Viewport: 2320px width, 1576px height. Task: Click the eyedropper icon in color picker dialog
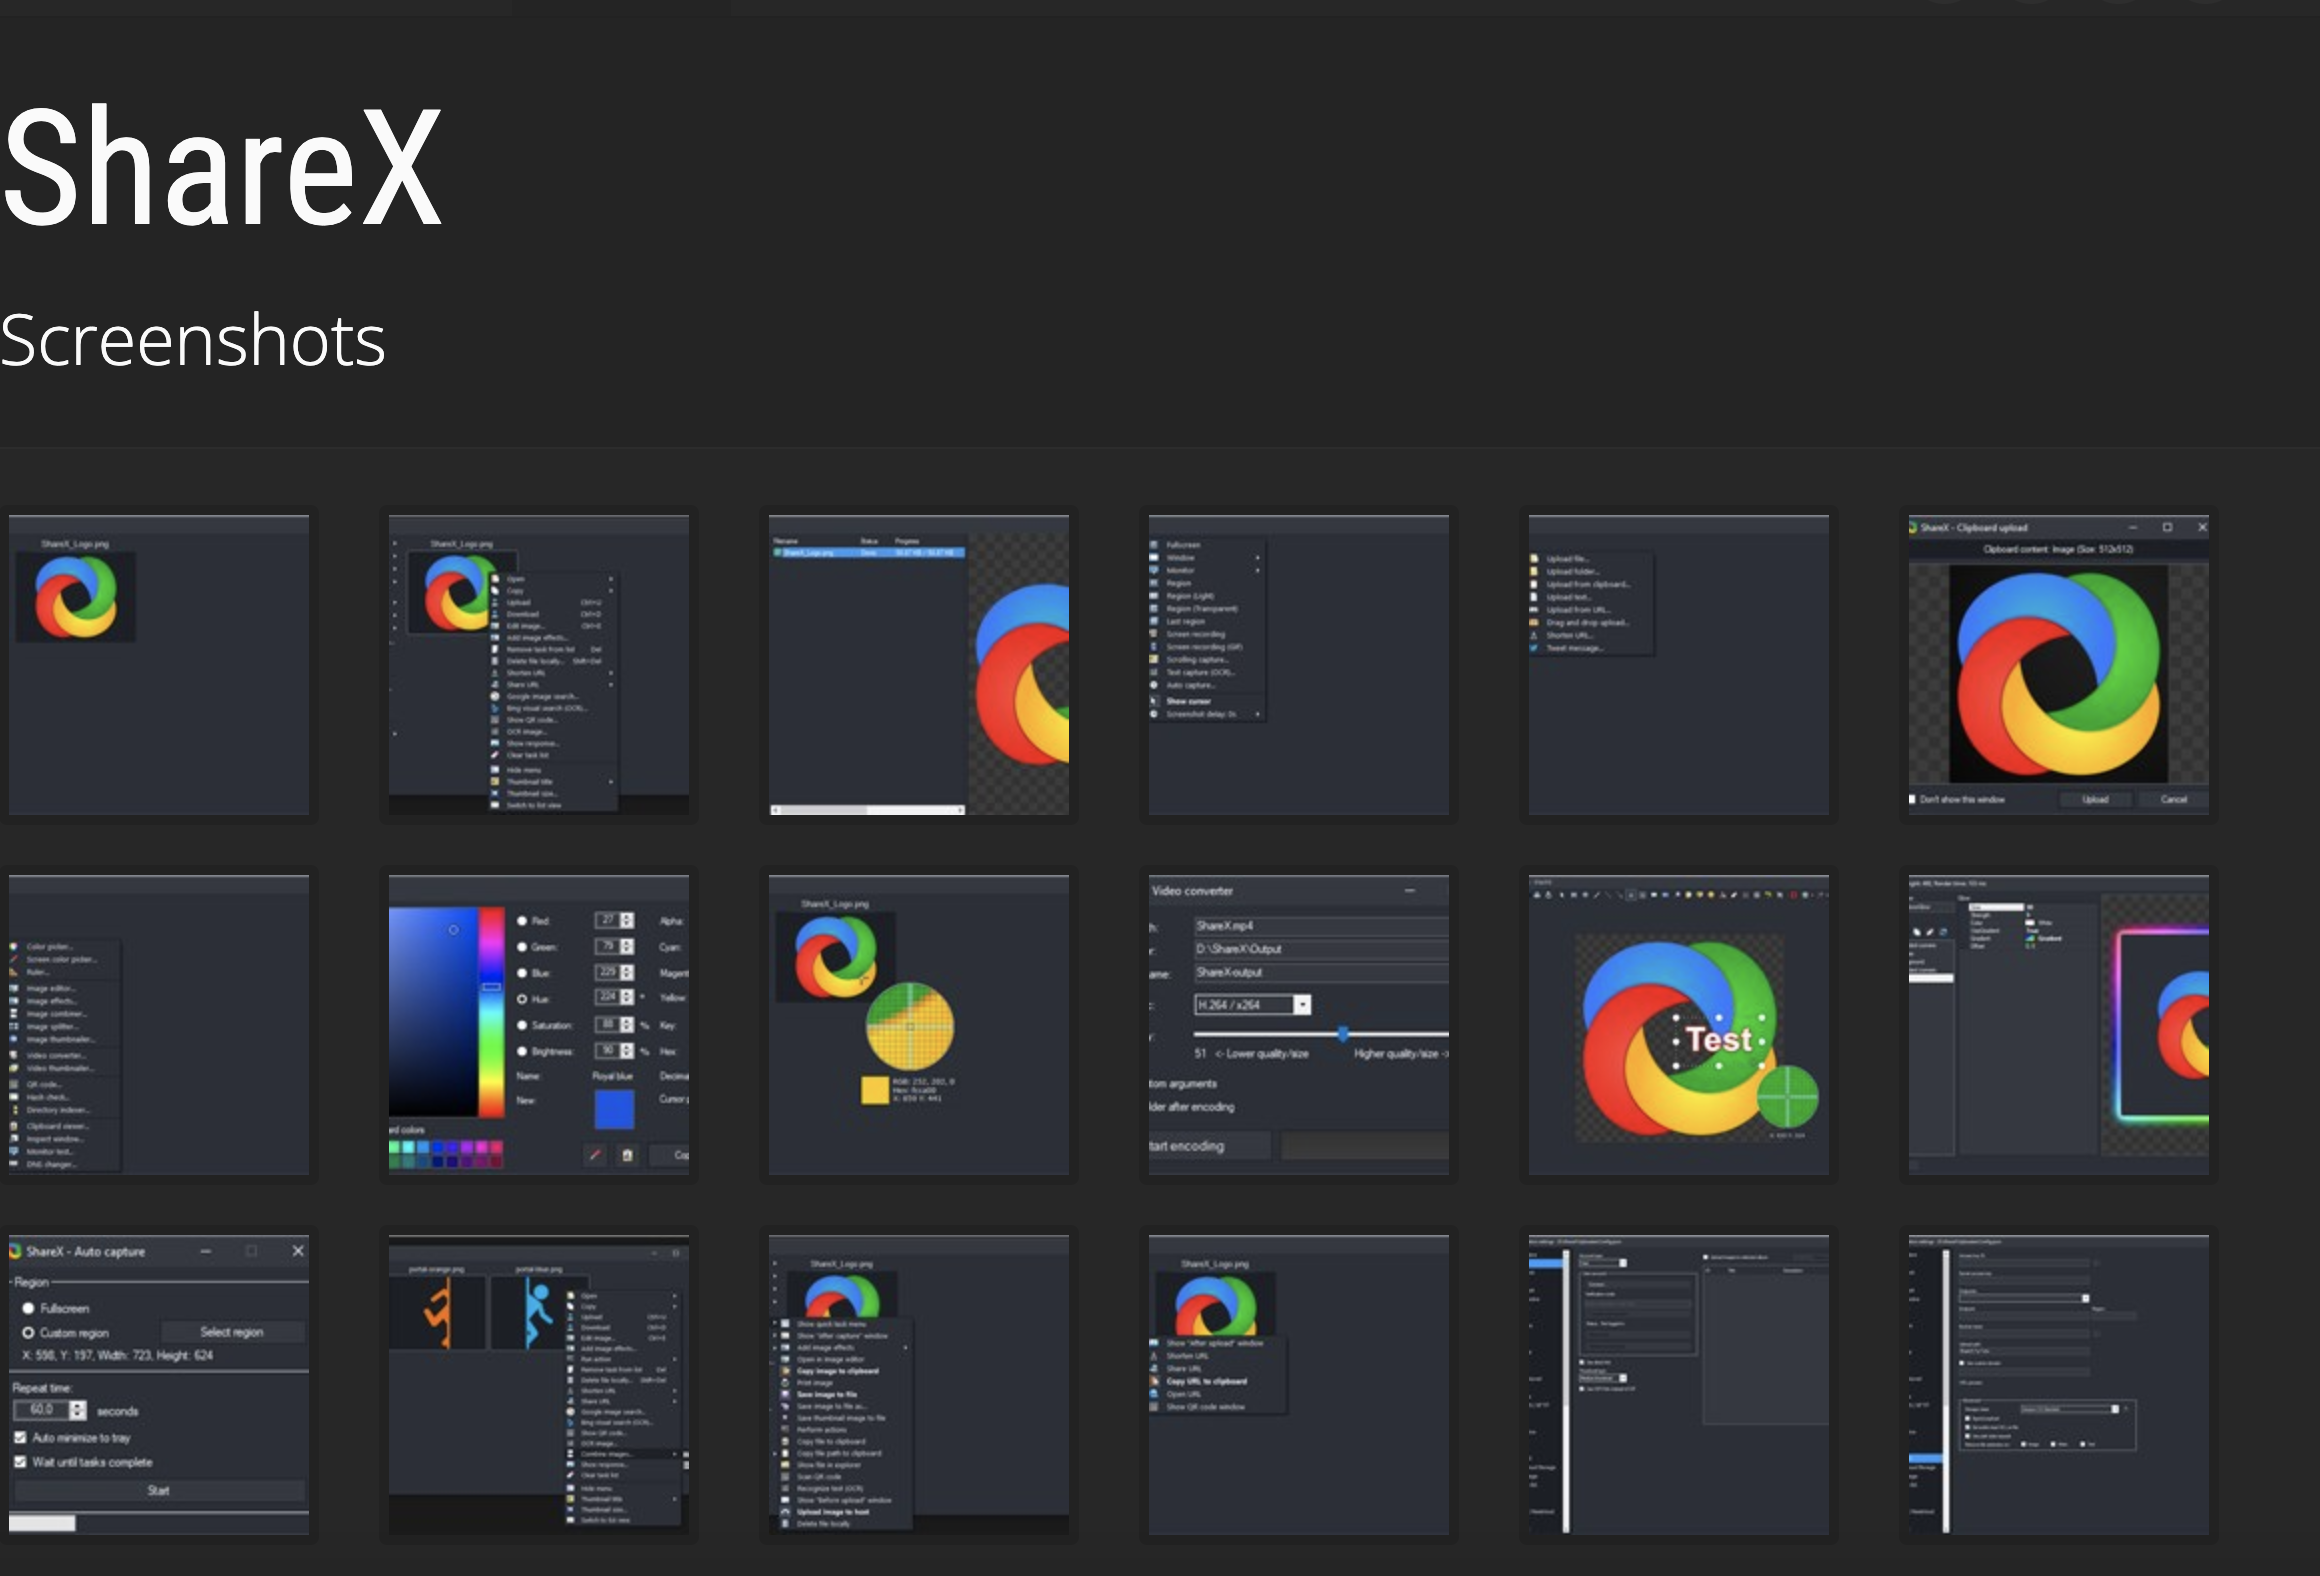click(x=595, y=1155)
